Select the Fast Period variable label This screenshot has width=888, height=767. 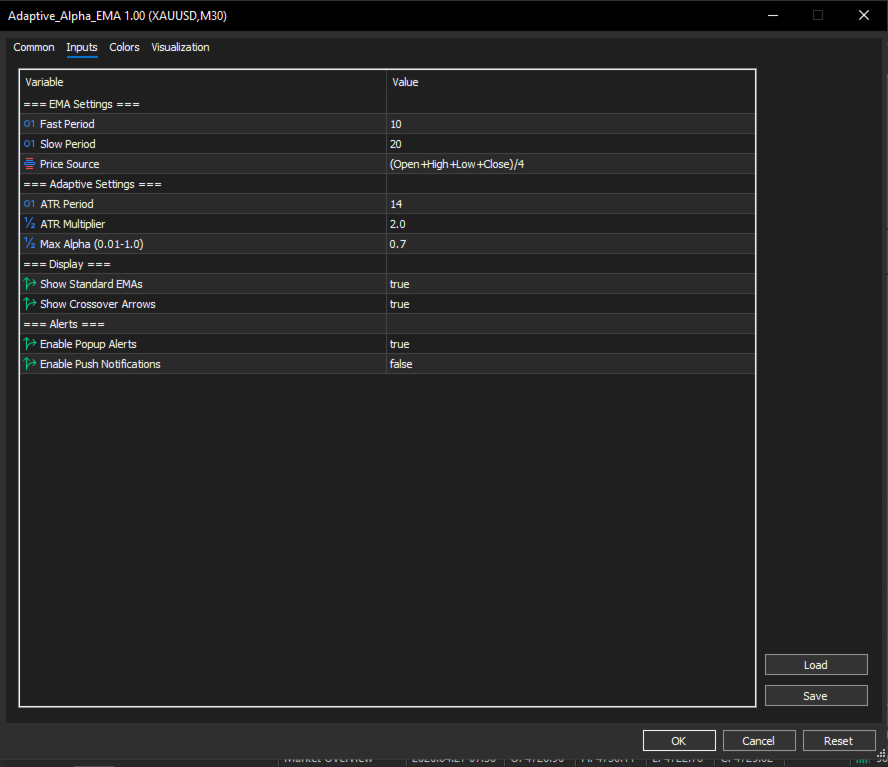point(67,124)
